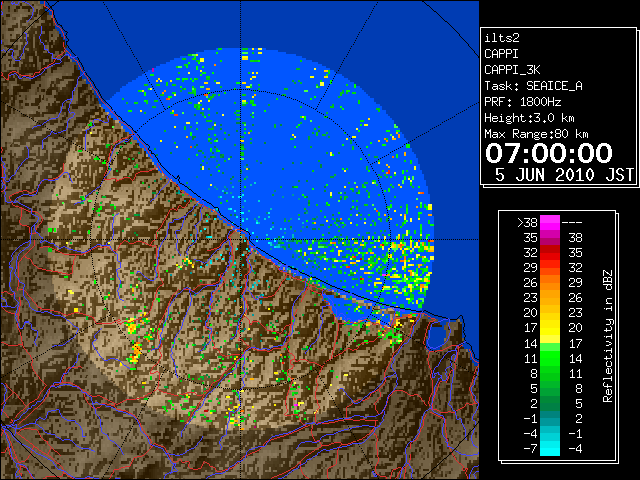The width and height of the screenshot is (640, 480).
Task: Pick the cyan legend band beside -7
Action: pyautogui.click(x=550, y=448)
